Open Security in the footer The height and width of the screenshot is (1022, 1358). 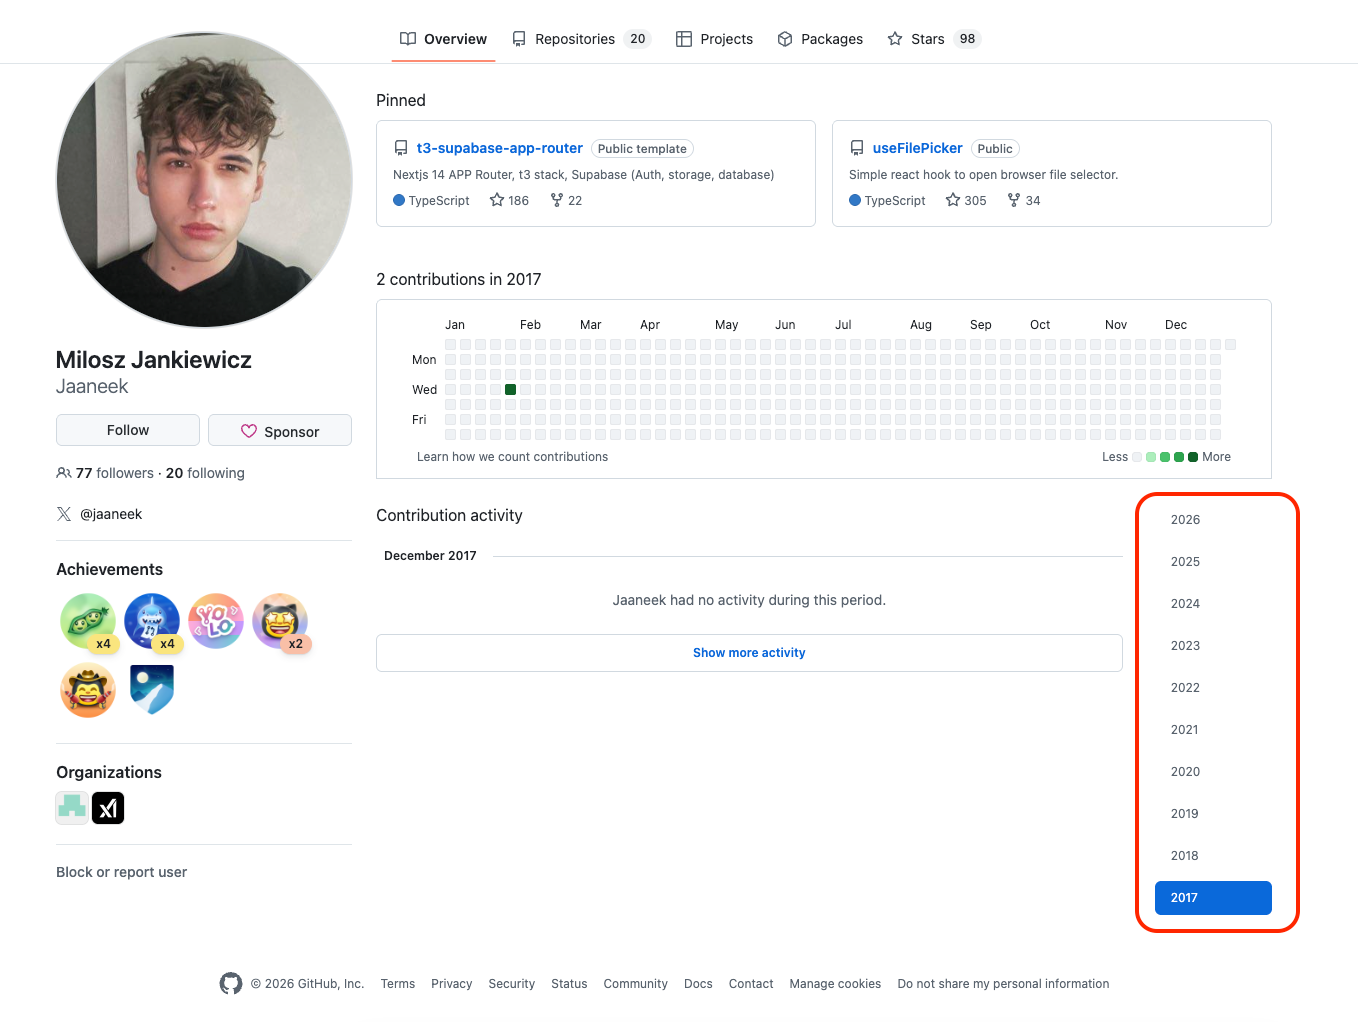(x=512, y=984)
